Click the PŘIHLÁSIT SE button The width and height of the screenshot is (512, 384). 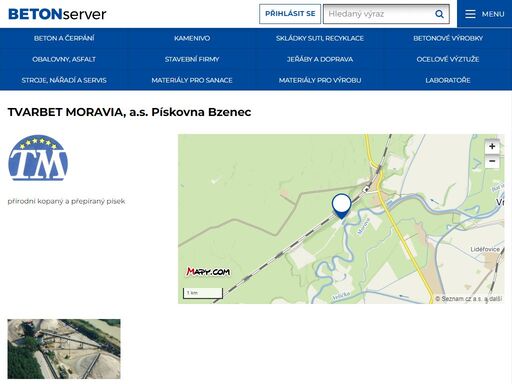[x=290, y=14]
